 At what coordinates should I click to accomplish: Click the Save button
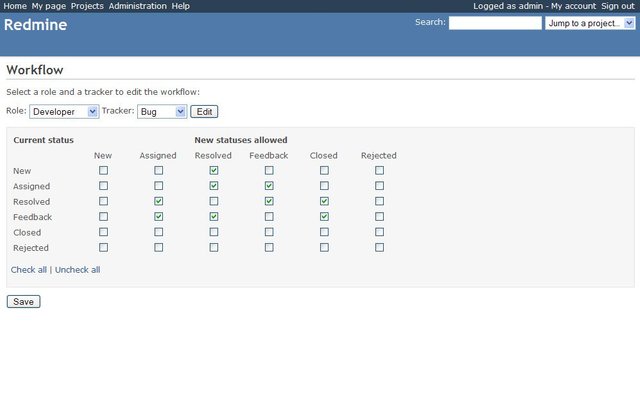click(x=23, y=302)
